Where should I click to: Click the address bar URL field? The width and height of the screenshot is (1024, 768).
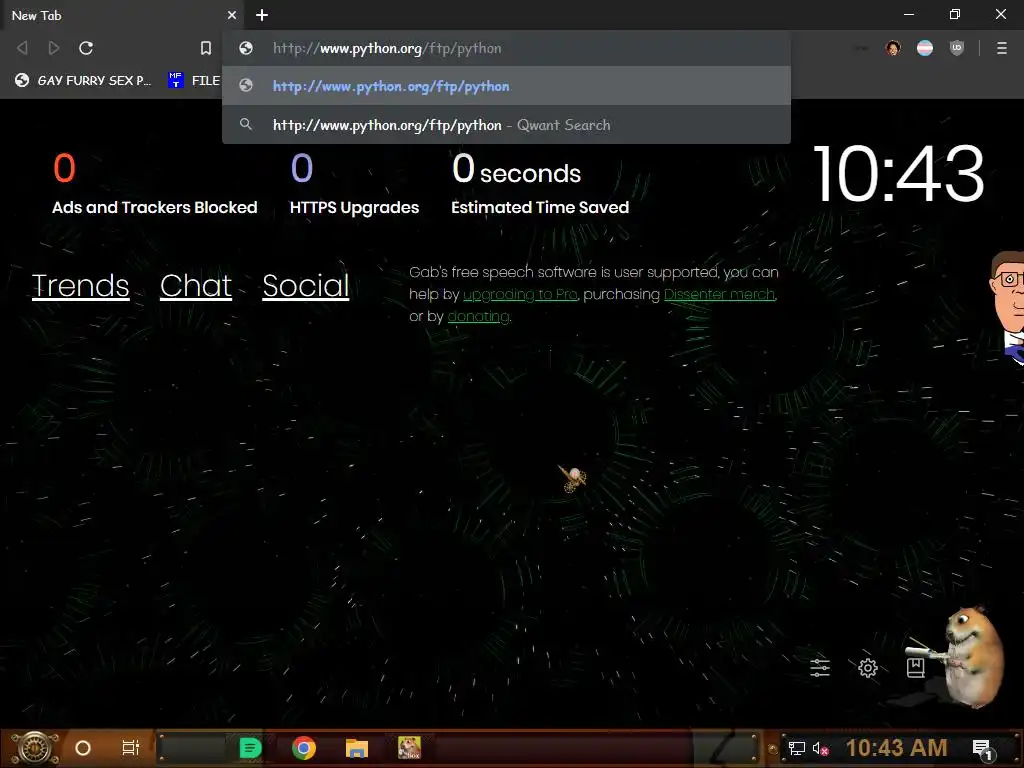tap(506, 48)
